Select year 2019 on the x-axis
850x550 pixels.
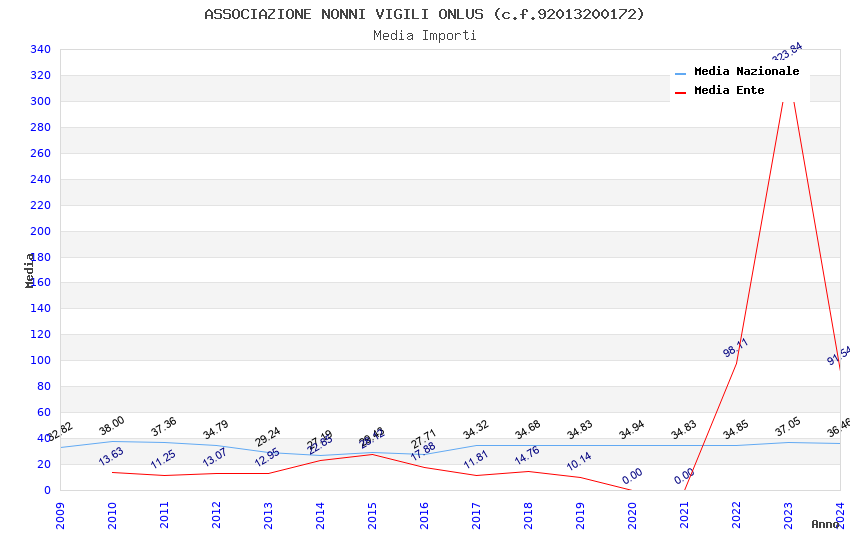tap(580, 515)
